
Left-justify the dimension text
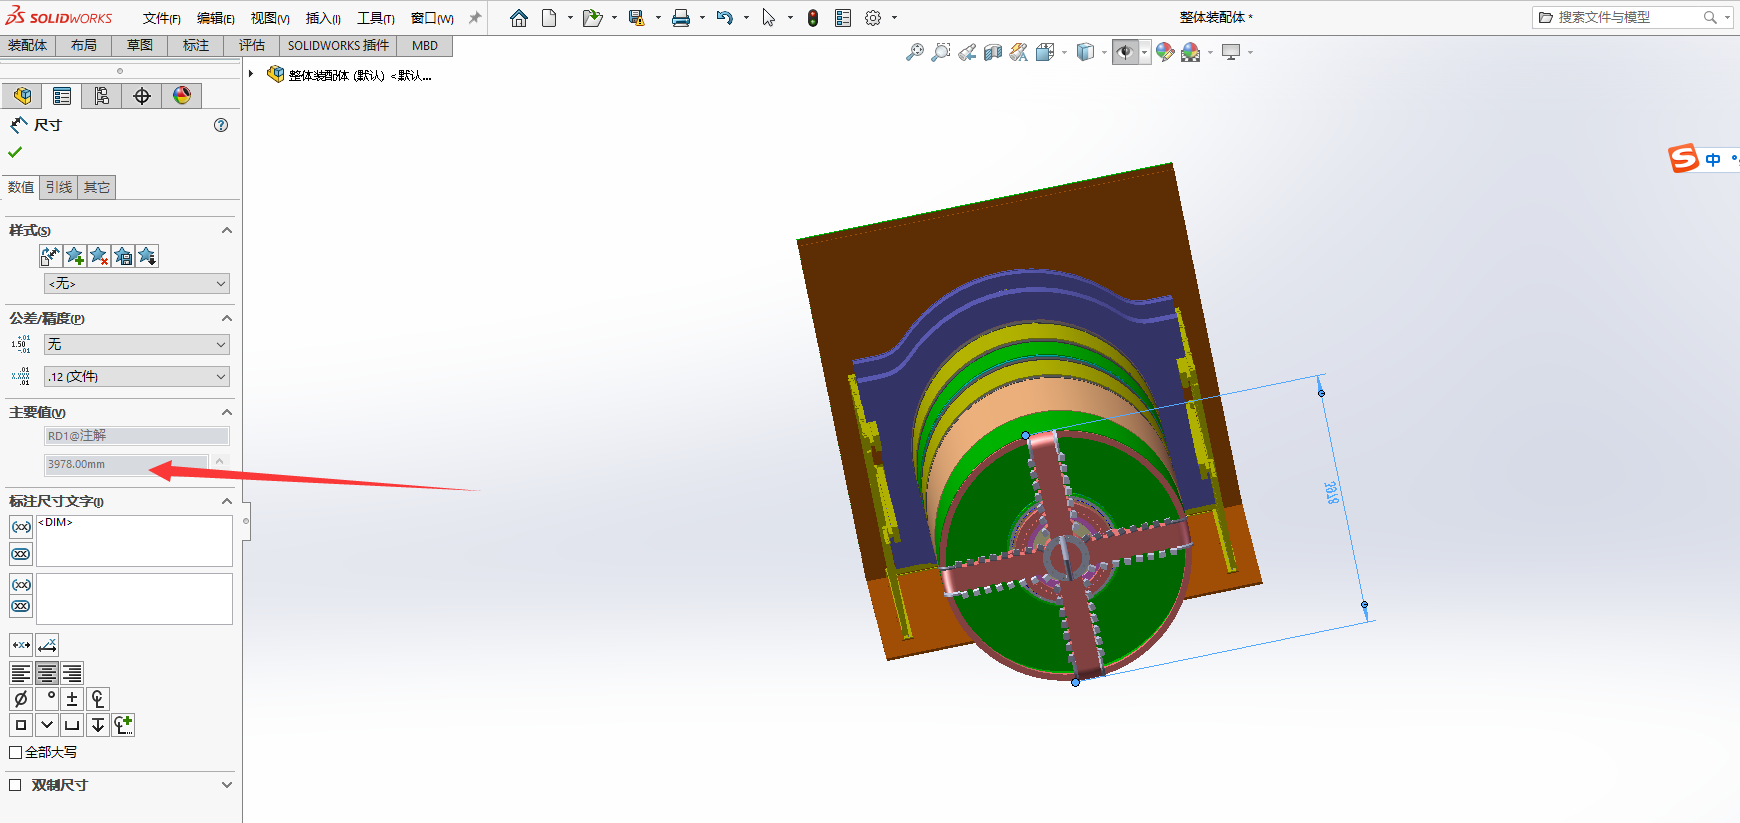[21, 673]
